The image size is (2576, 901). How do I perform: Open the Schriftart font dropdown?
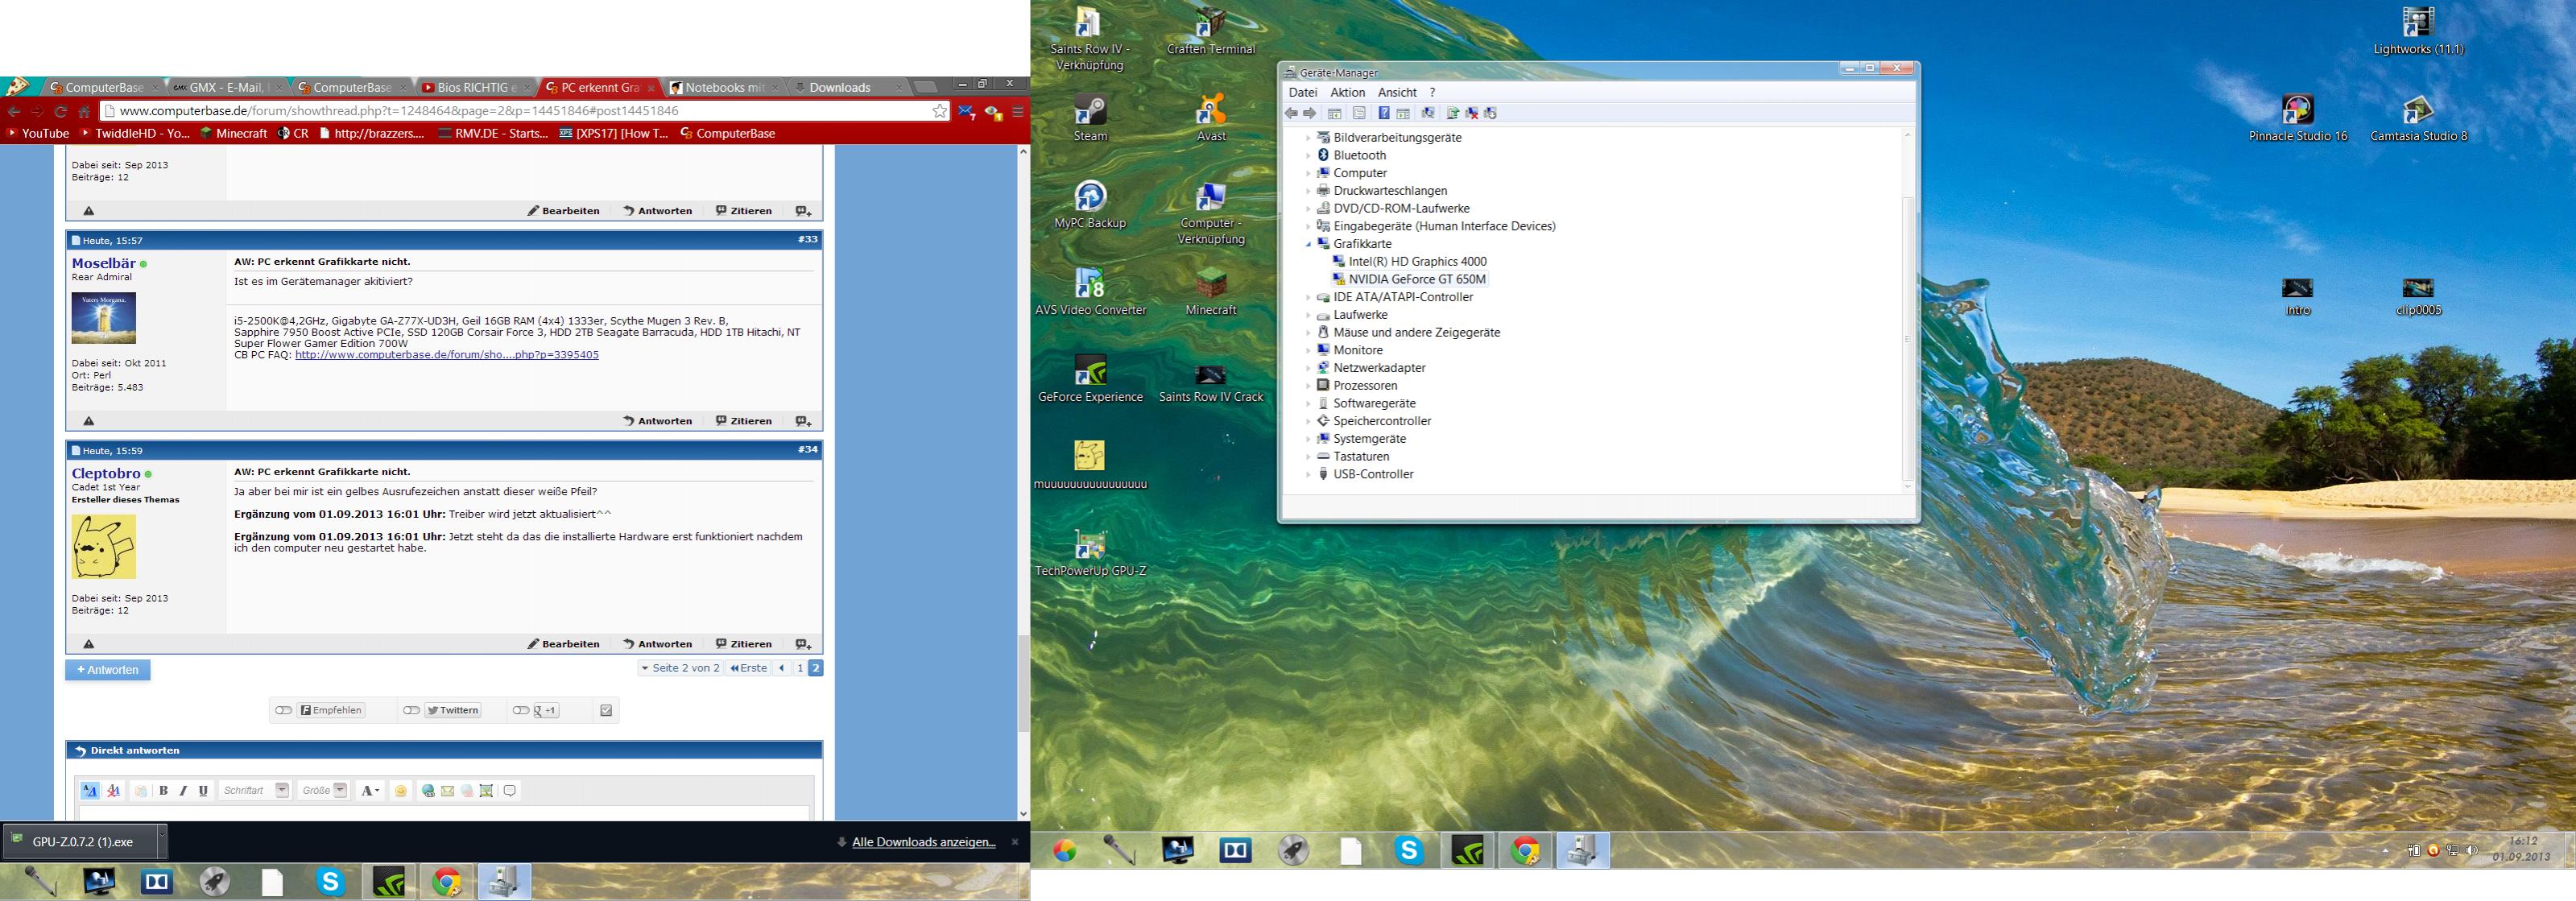pos(282,790)
